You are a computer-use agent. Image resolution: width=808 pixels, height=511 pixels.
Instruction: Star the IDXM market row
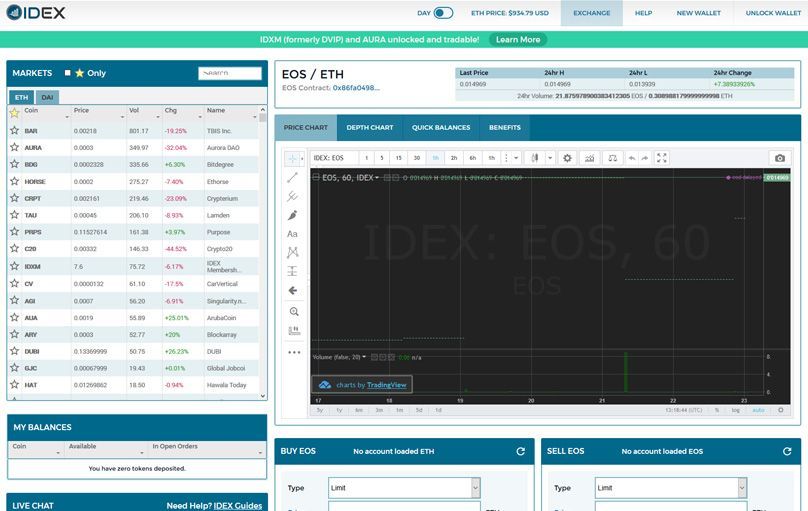[14, 266]
